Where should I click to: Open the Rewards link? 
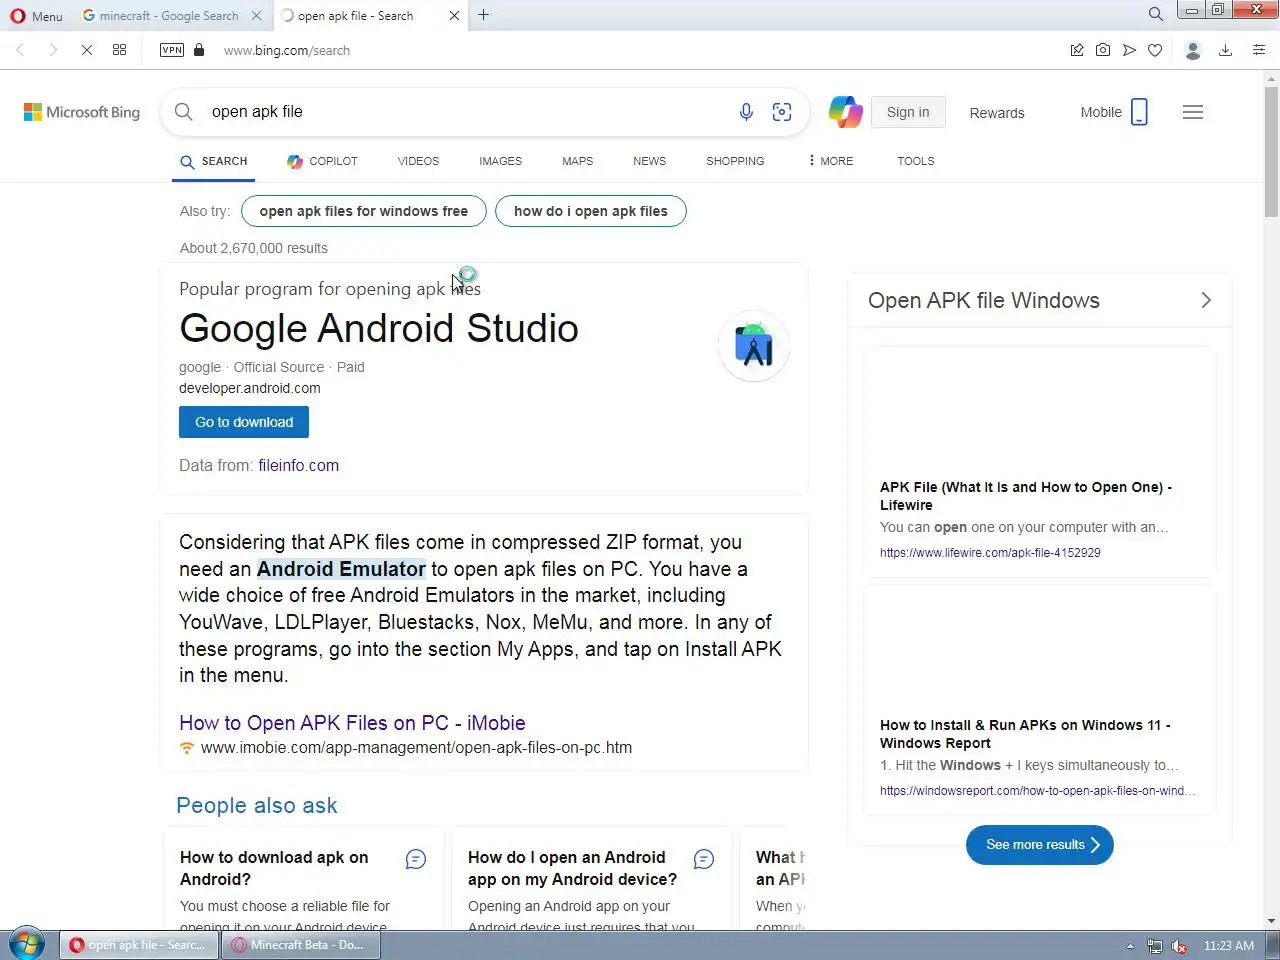(997, 113)
